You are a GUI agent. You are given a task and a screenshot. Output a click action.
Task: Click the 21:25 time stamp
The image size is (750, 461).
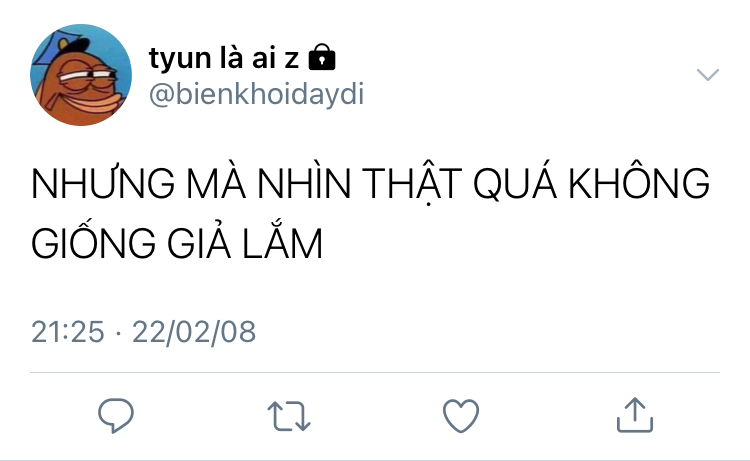pyautogui.click(x=67, y=331)
